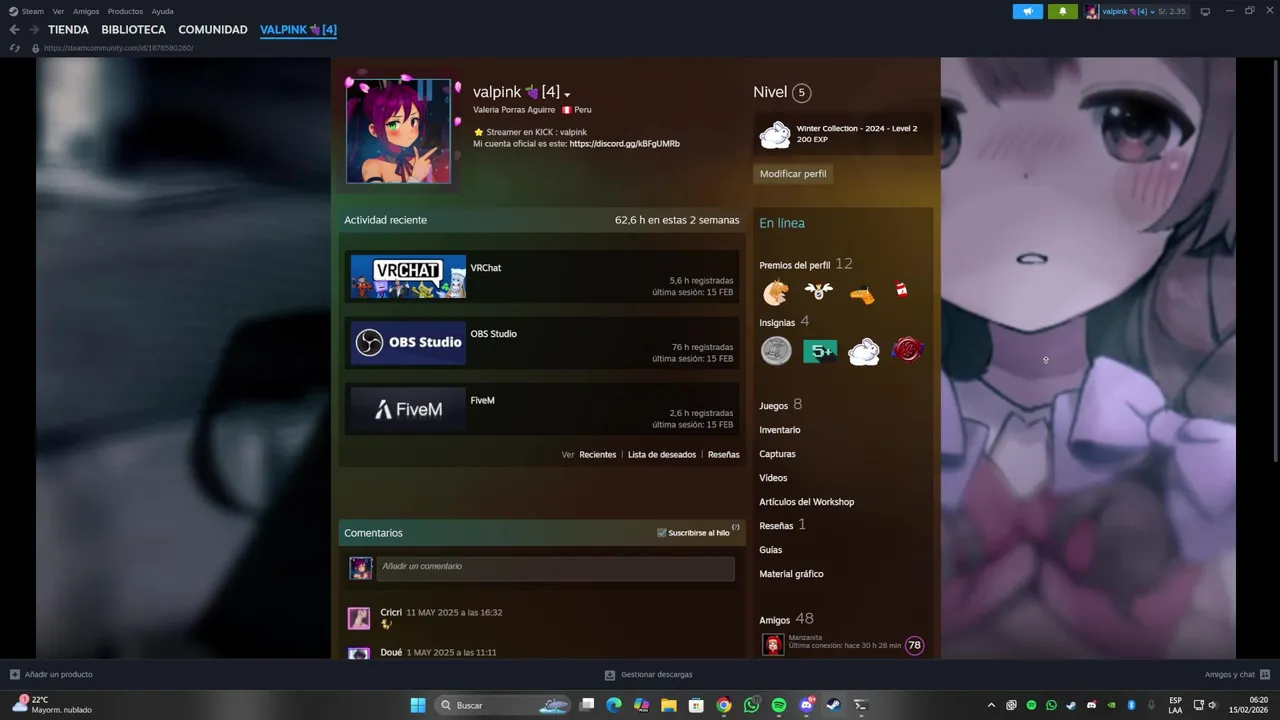The height and width of the screenshot is (720, 1280).
Task: Open the VALPINK [4] profile tab
Action: point(298,30)
